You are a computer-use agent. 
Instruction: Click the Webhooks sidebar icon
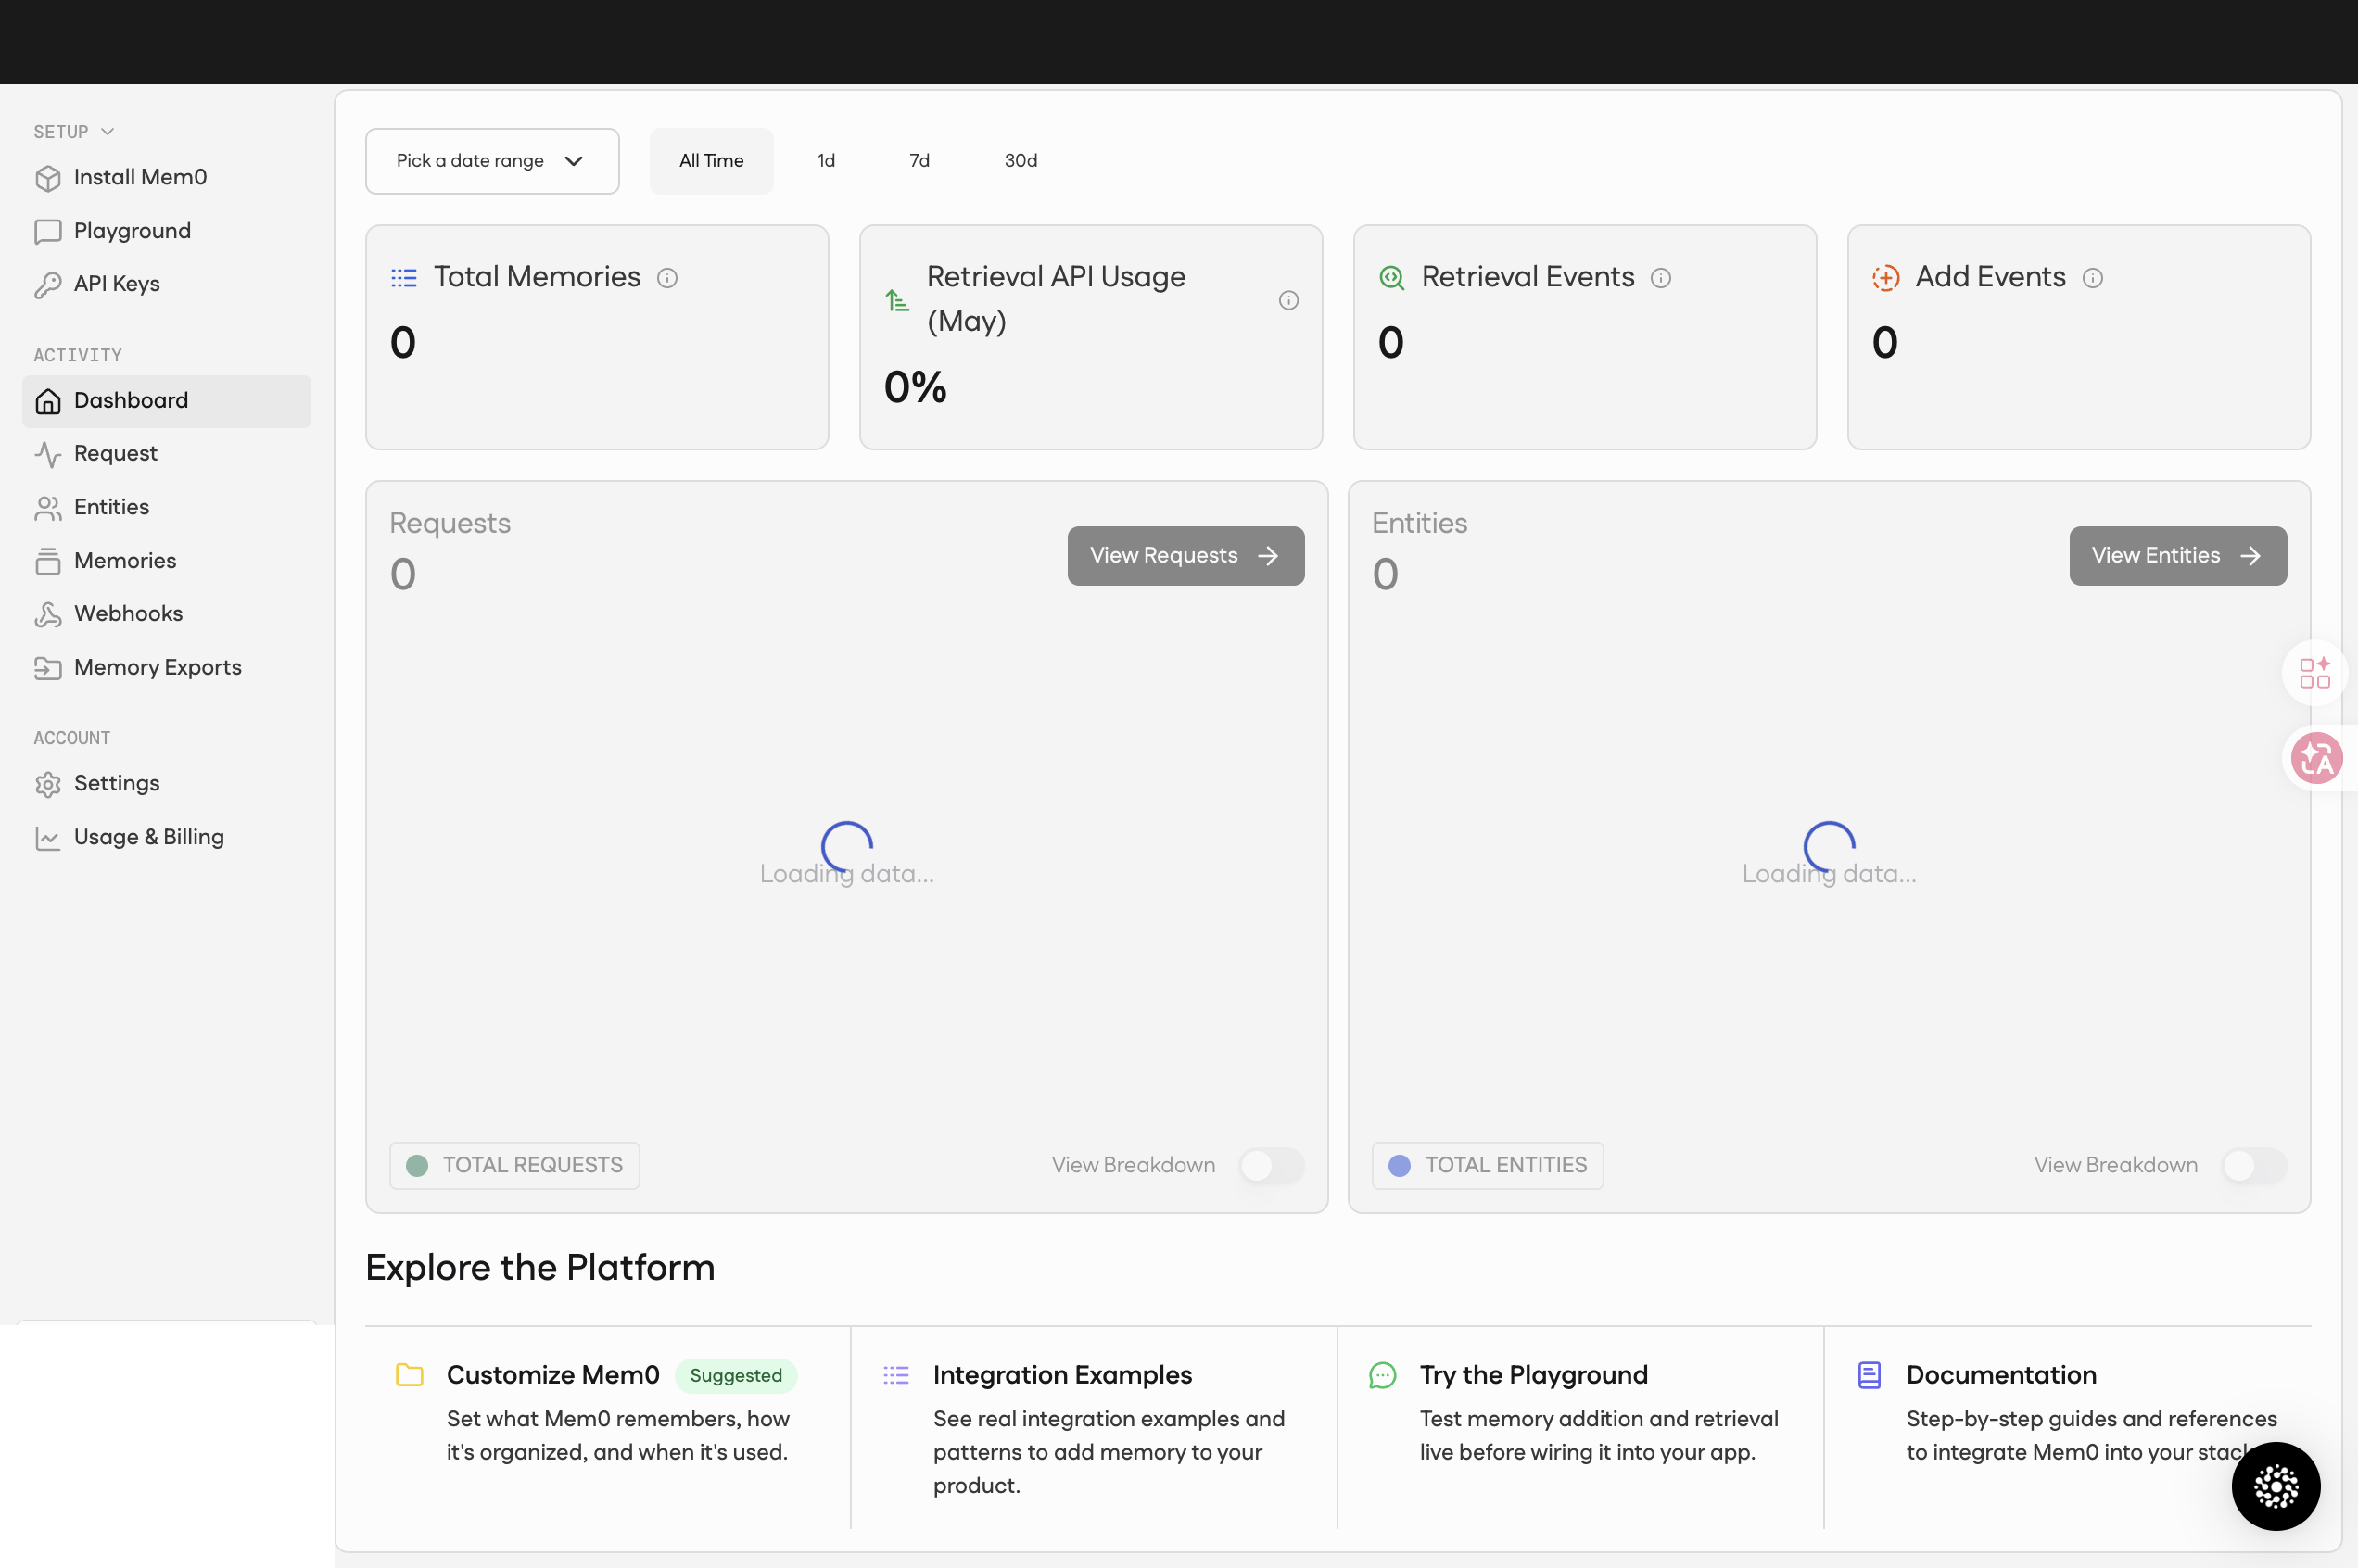(x=48, y=614)
